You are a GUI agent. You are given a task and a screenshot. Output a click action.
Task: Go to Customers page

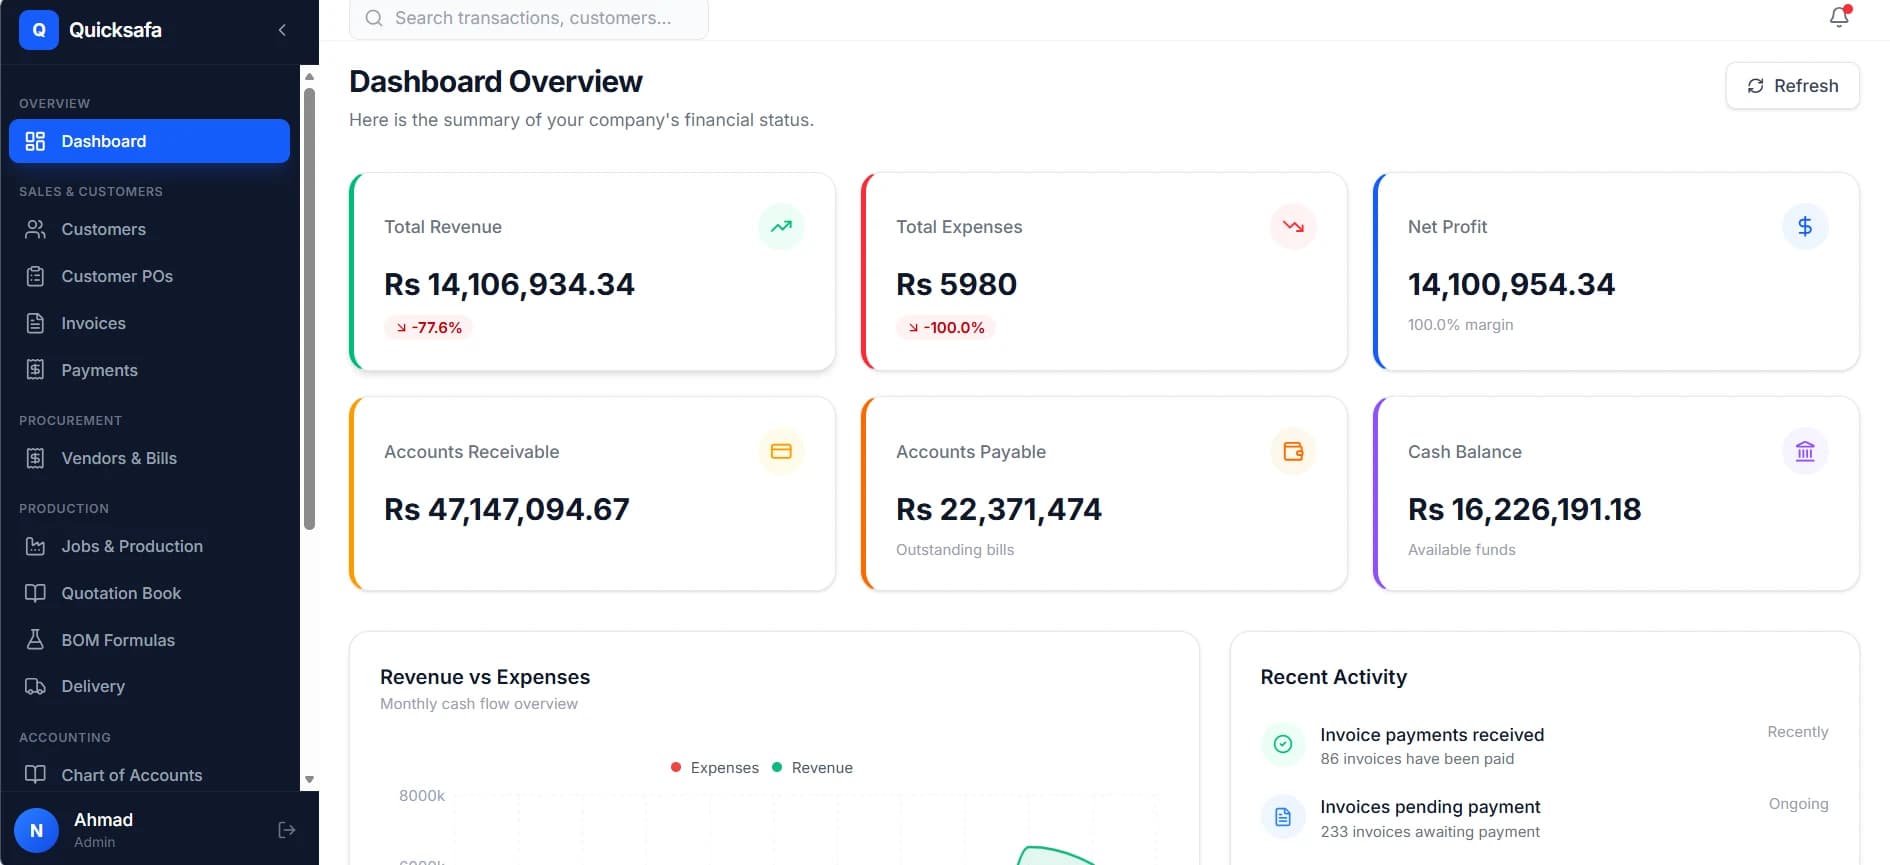(149, 229)
